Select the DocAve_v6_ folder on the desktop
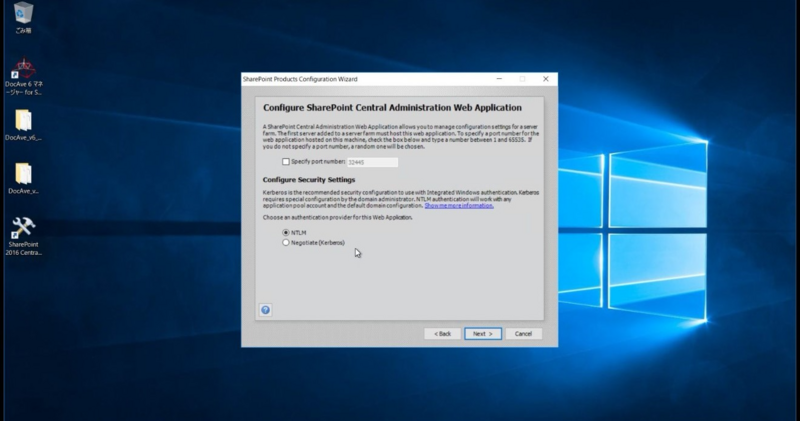 23,125
